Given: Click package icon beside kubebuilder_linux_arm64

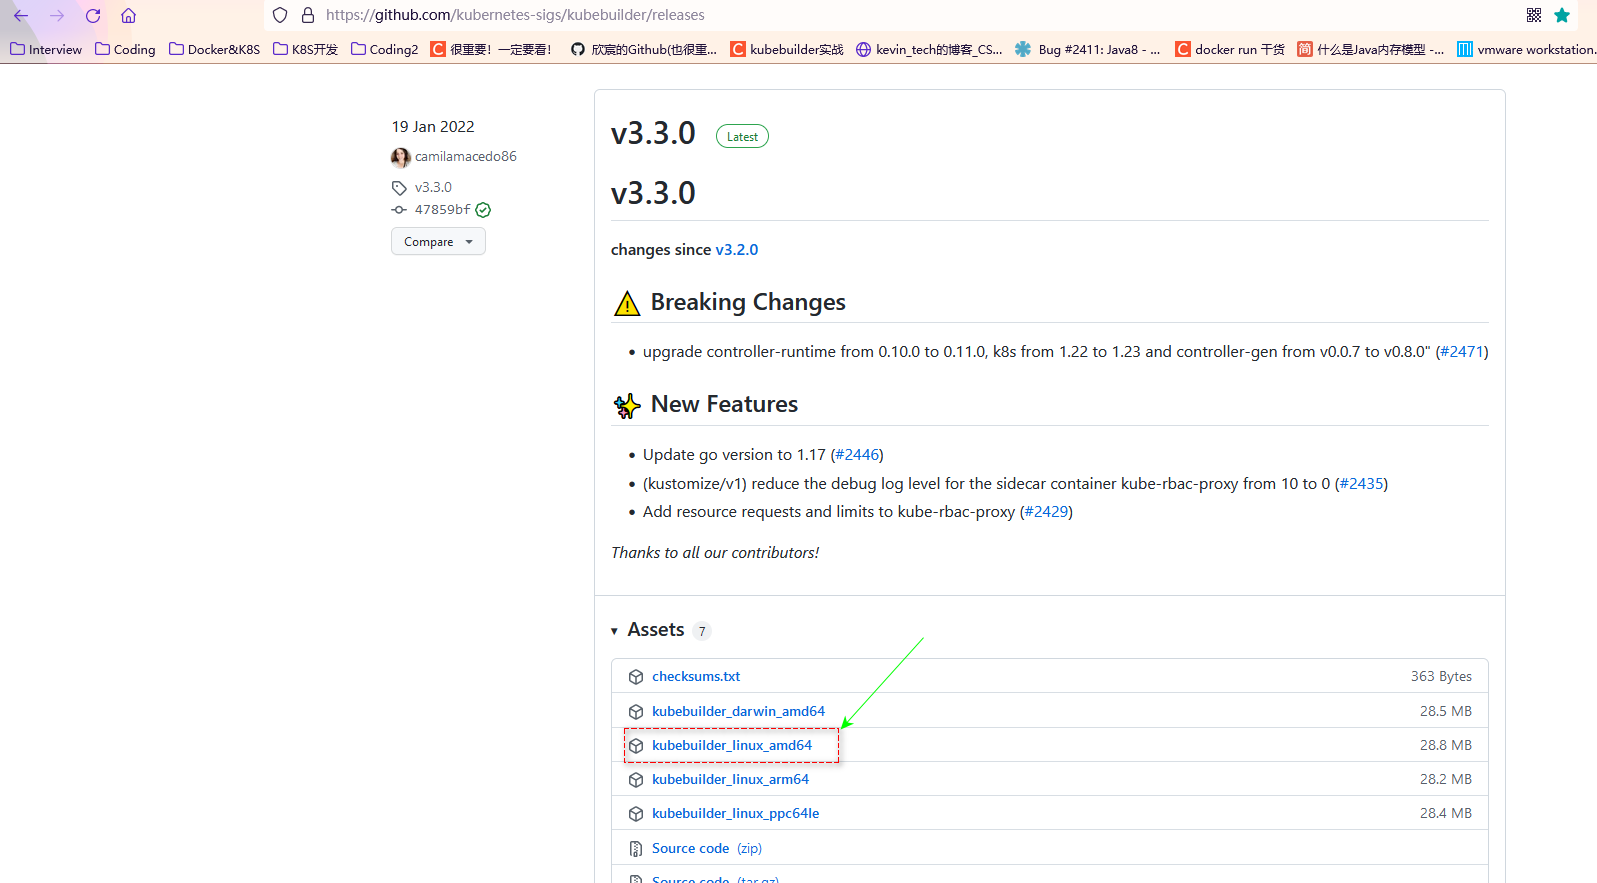Looking at the screenshot, I should (x=636, y=780).
